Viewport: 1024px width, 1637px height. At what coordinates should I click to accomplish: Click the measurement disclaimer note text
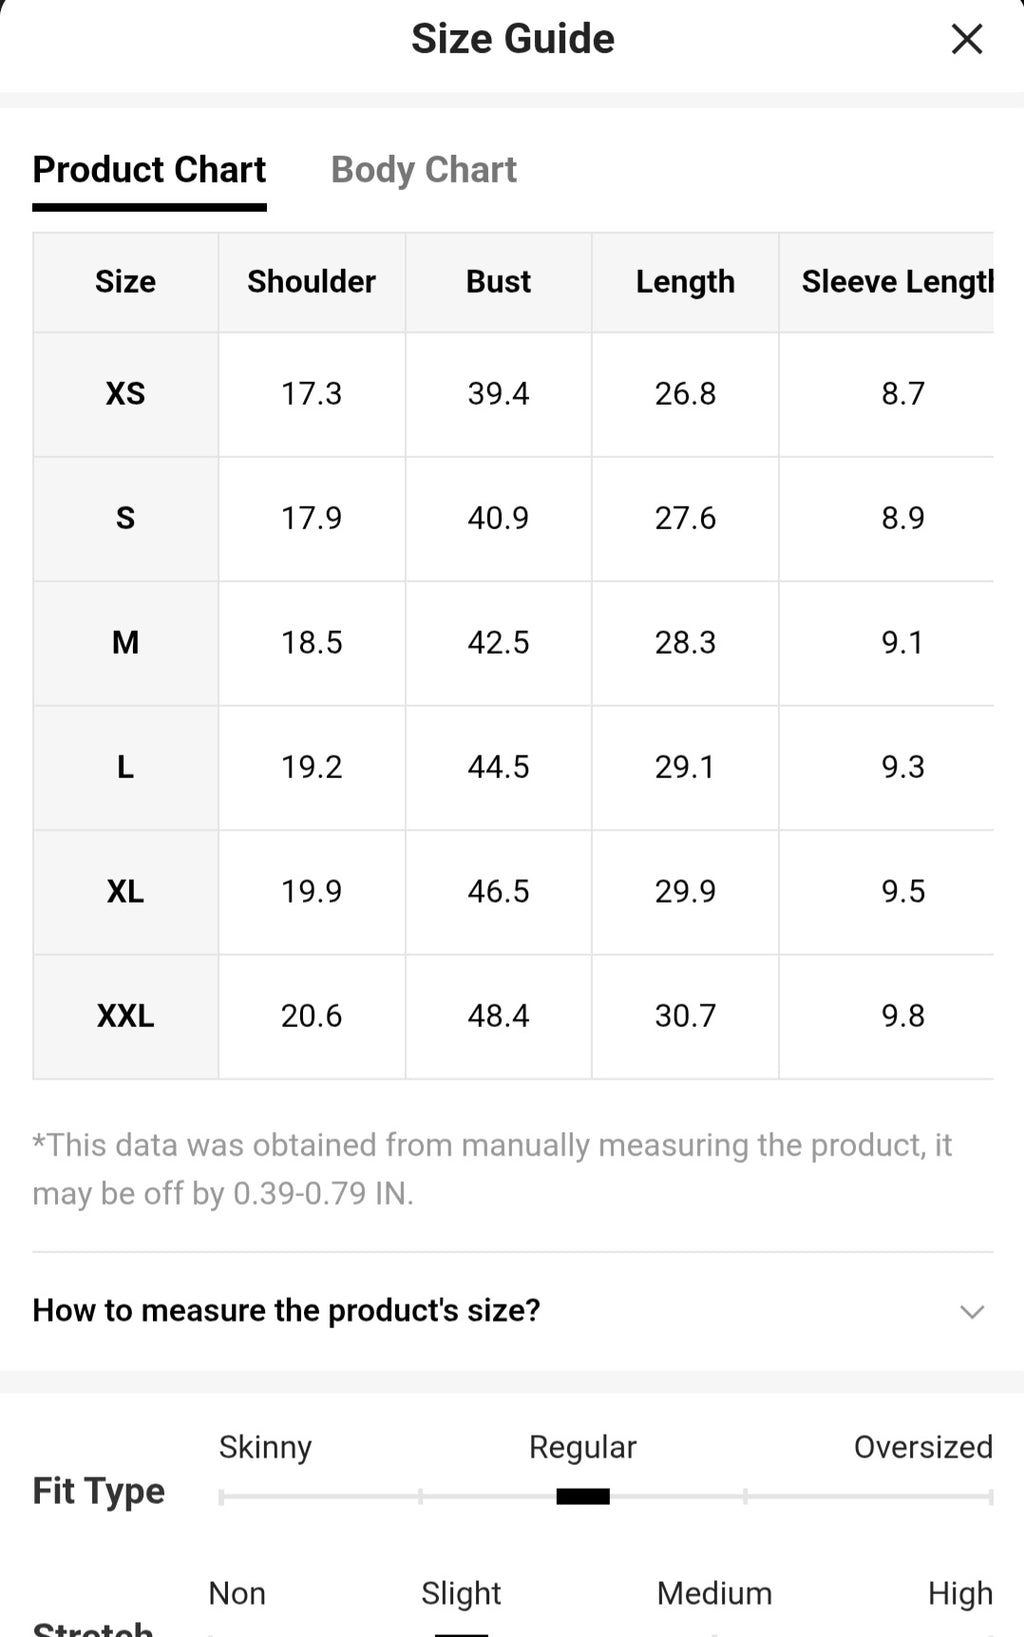(x=492, y=1169)
